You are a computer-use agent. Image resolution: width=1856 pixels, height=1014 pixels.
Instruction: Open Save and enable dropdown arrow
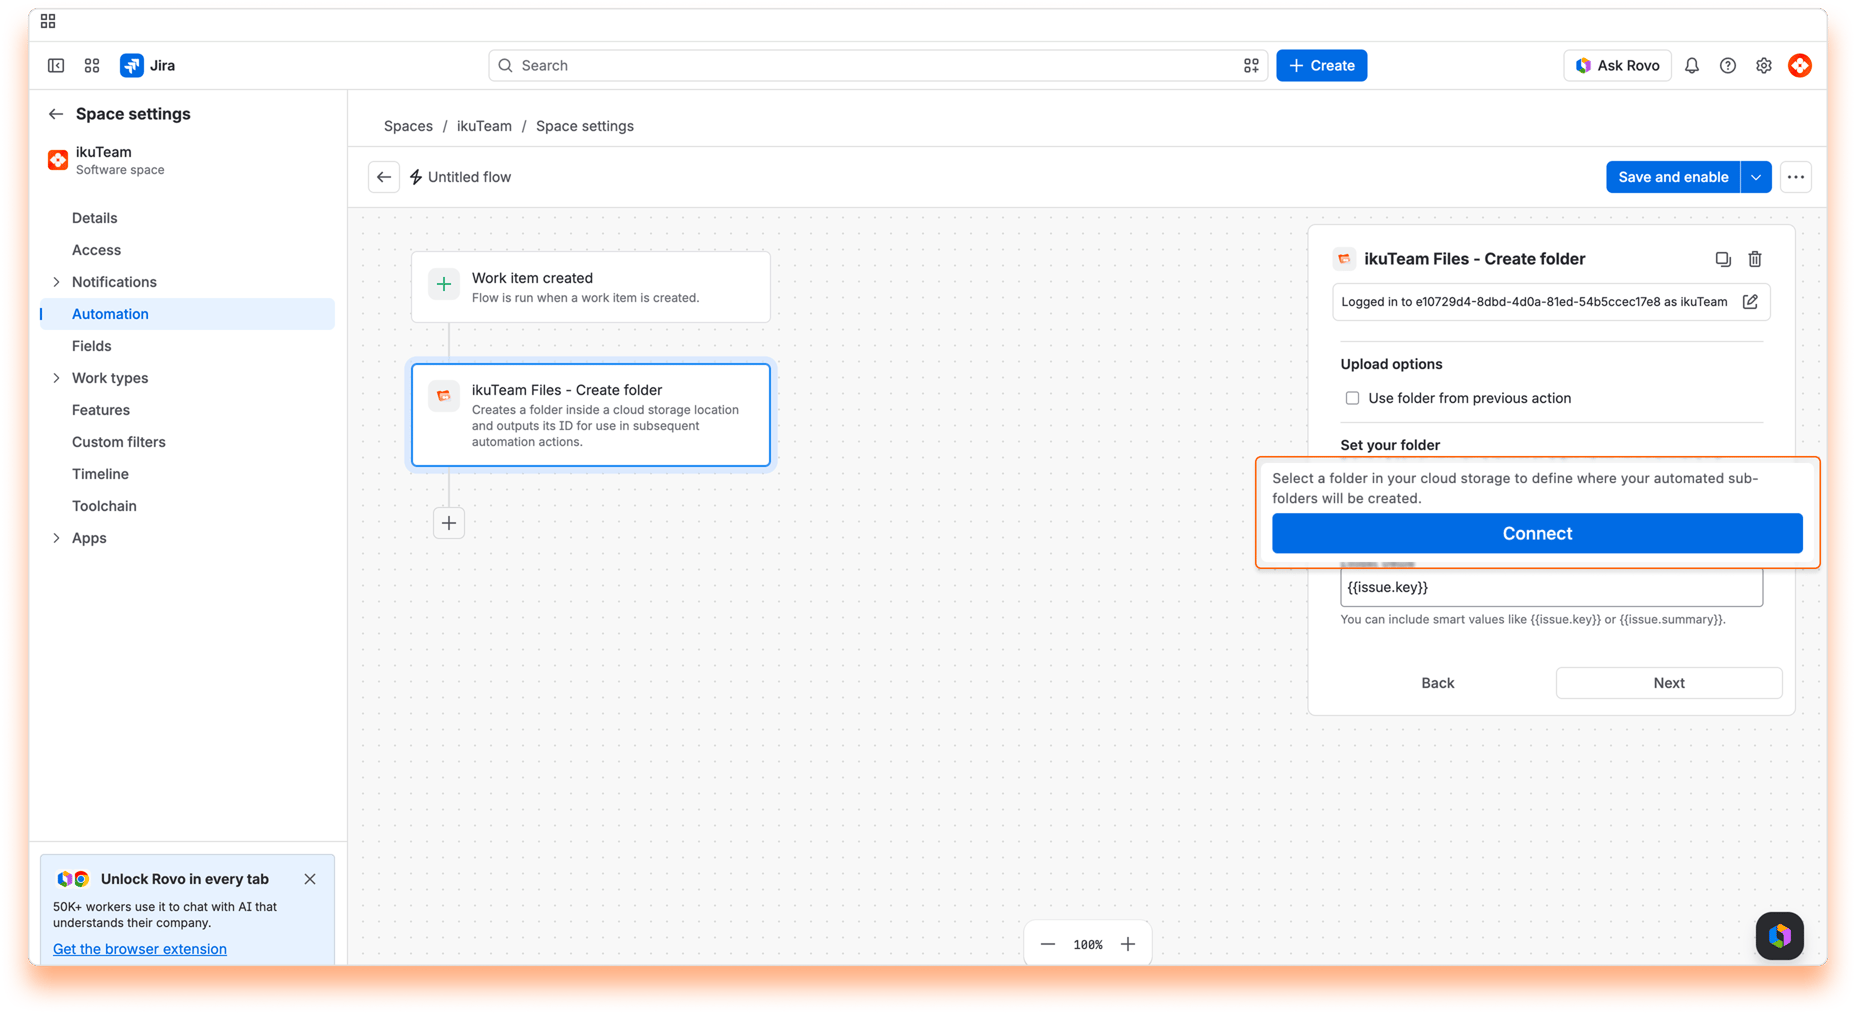pos(1756,177)
